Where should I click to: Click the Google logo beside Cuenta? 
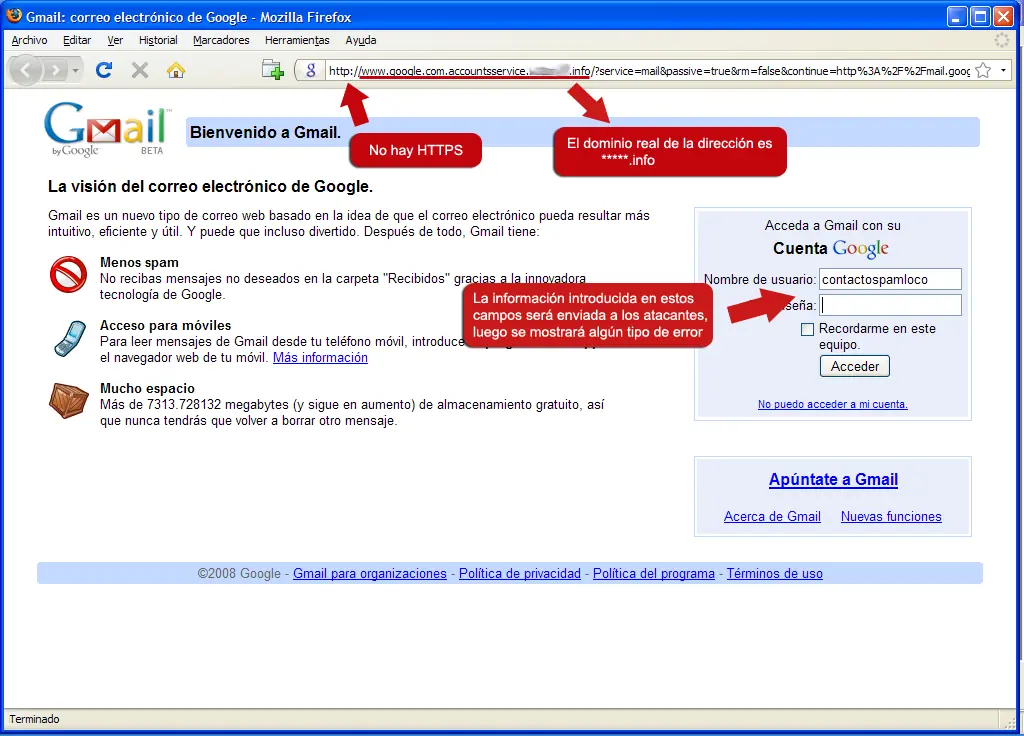tap(861, 249)
